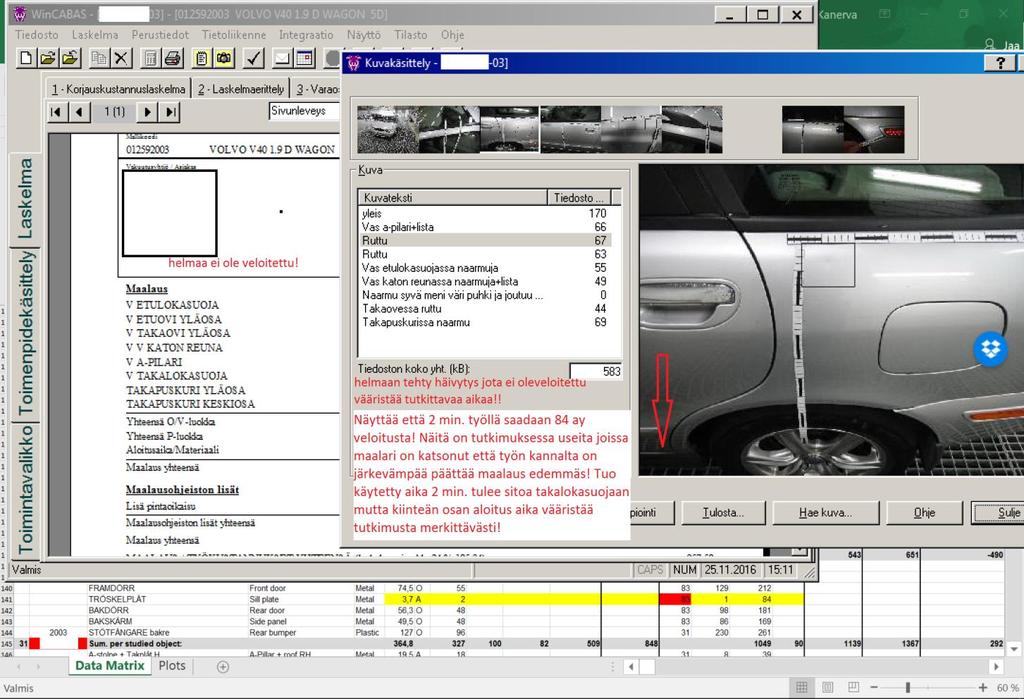Go to previous page in report viewer
Viewport: 1024px width, 699px height.
[x=79, y=112]
